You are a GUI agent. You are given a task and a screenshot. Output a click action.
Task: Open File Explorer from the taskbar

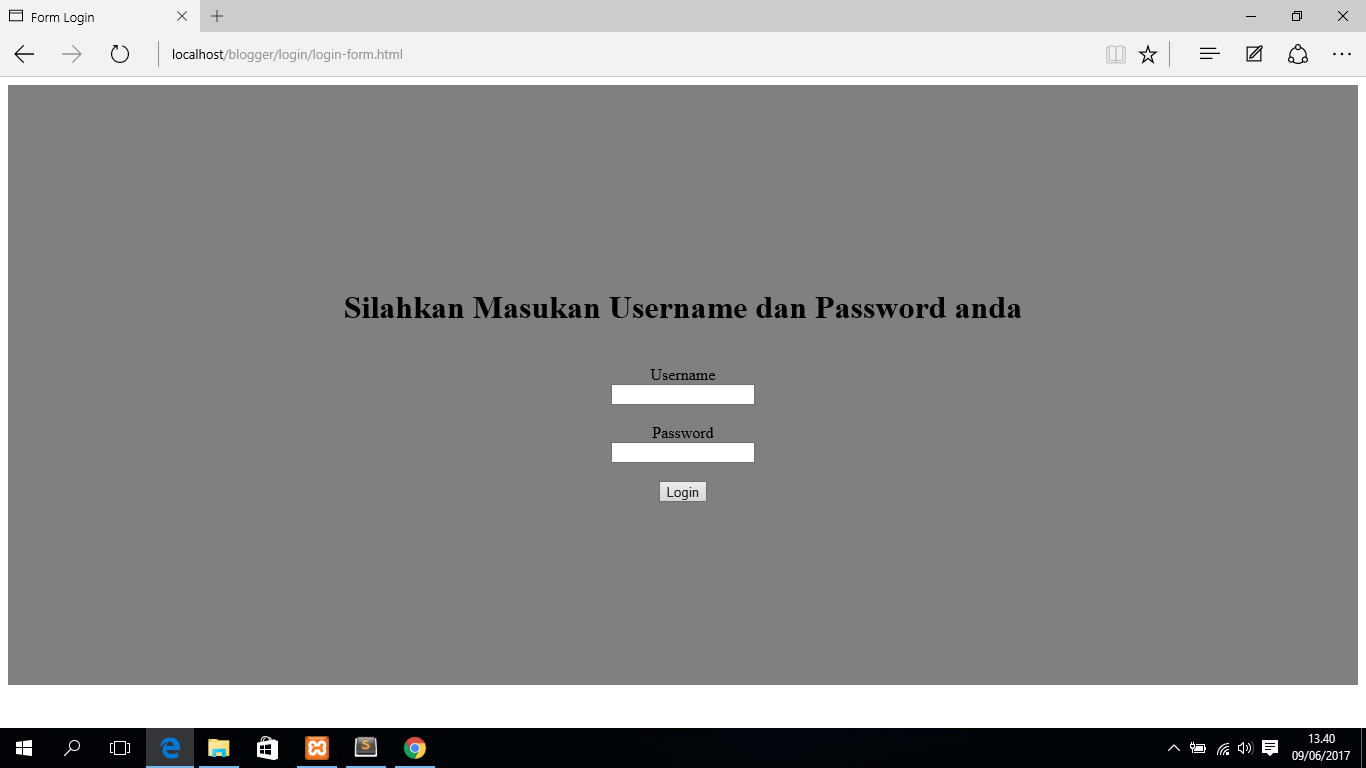point(218,747)
